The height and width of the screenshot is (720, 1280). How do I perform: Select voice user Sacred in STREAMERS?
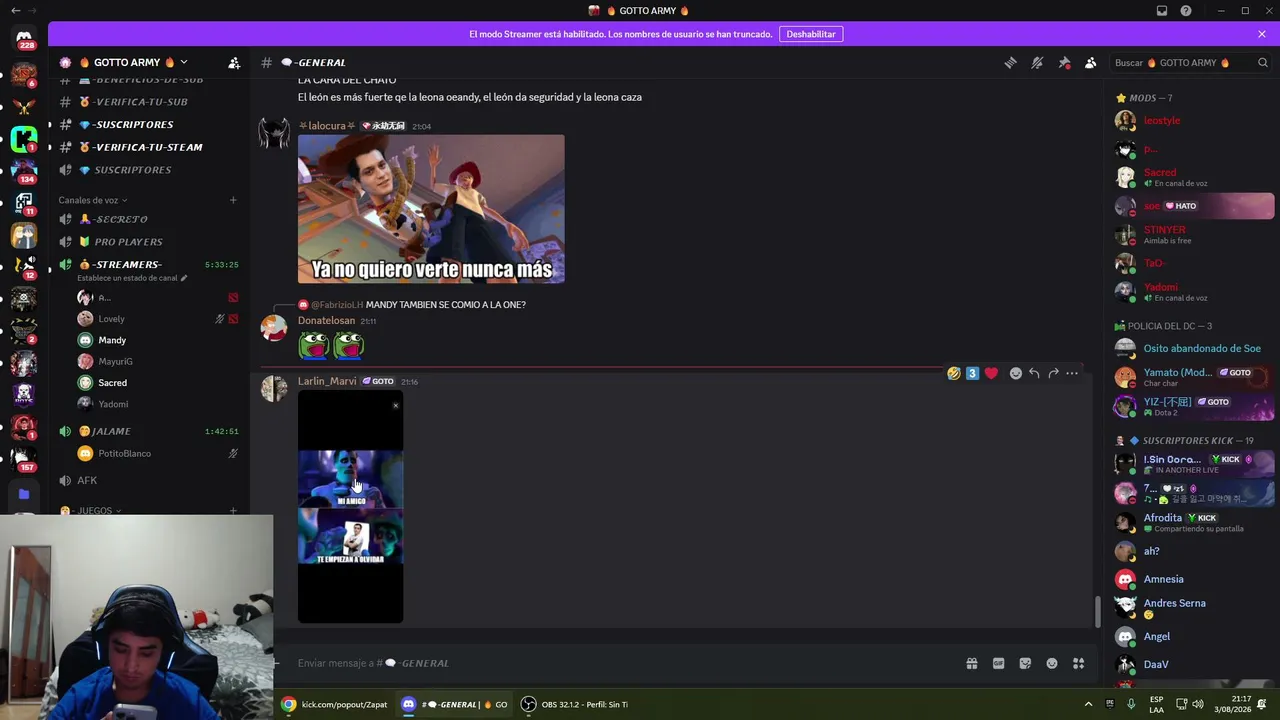tap(112, 383)
